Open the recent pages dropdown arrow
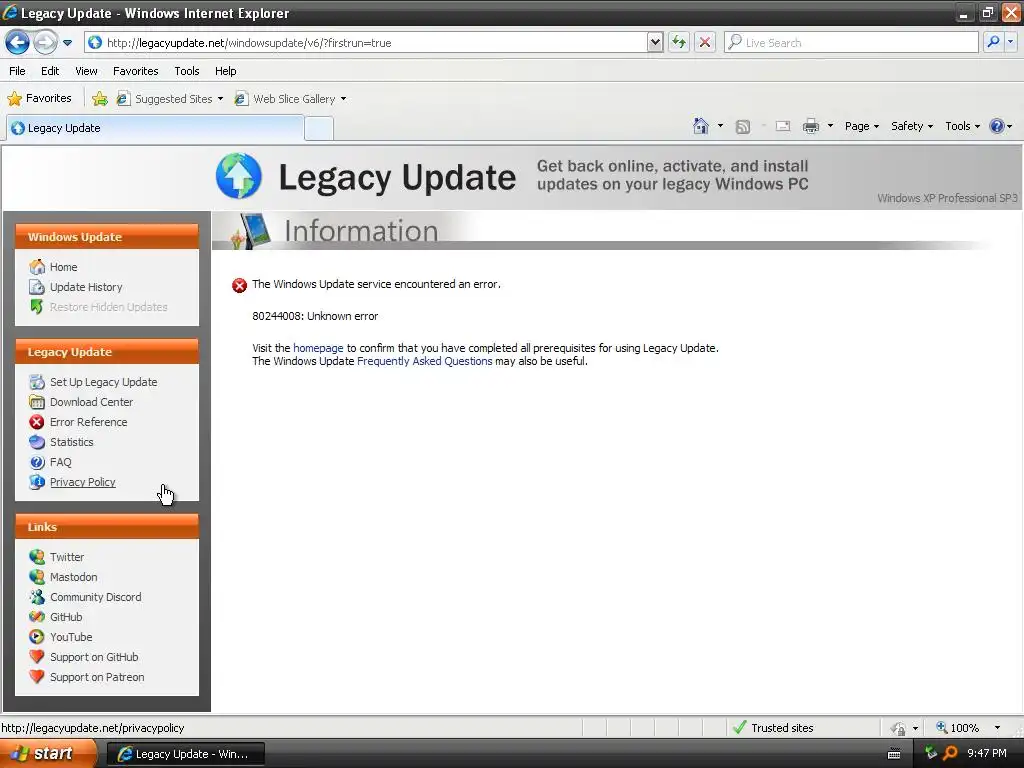This screenshot has width=1024, height=768. tap(67, 43)
